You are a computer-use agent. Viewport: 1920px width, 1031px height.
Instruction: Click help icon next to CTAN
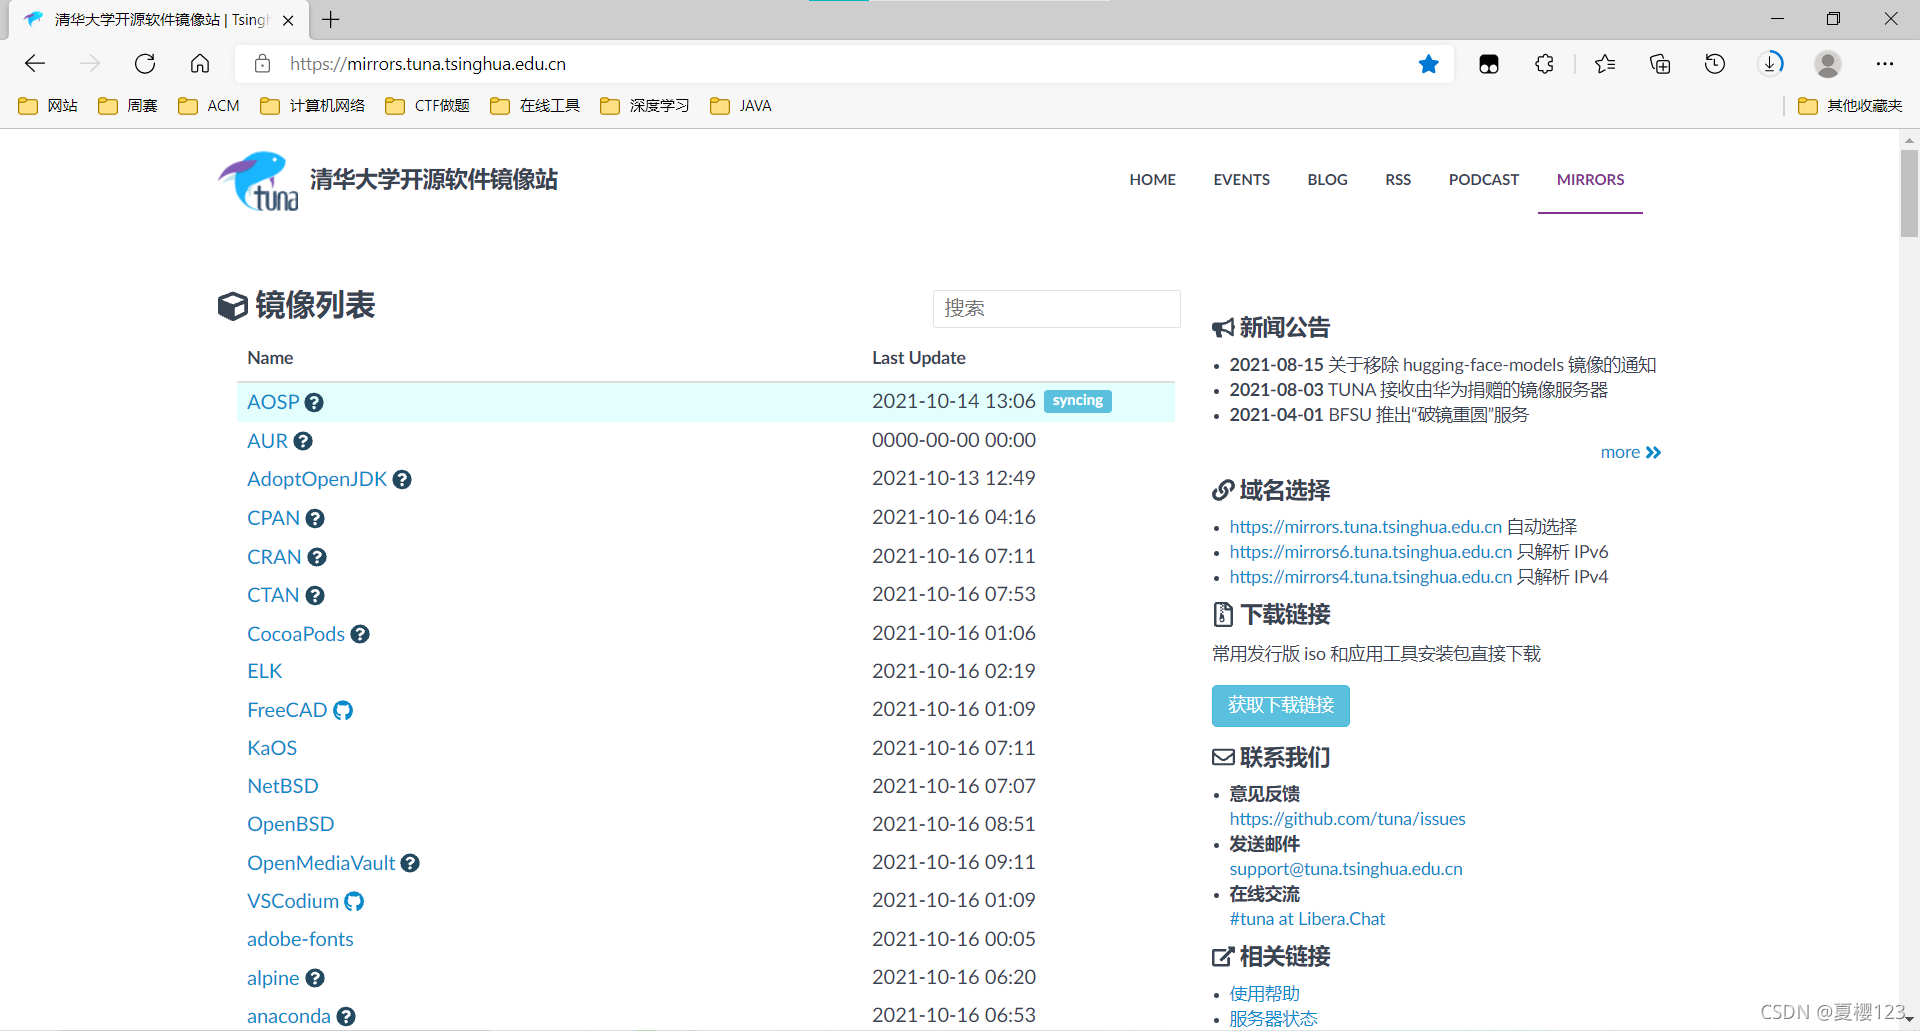[x=315, y=595]
